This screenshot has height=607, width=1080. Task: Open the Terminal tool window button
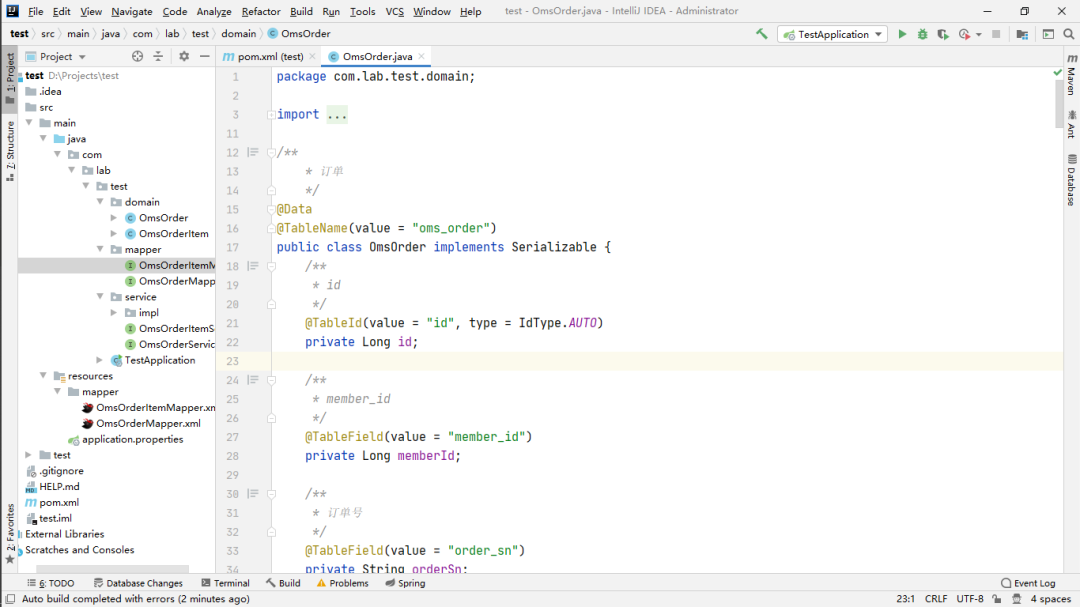pos(225,583)
